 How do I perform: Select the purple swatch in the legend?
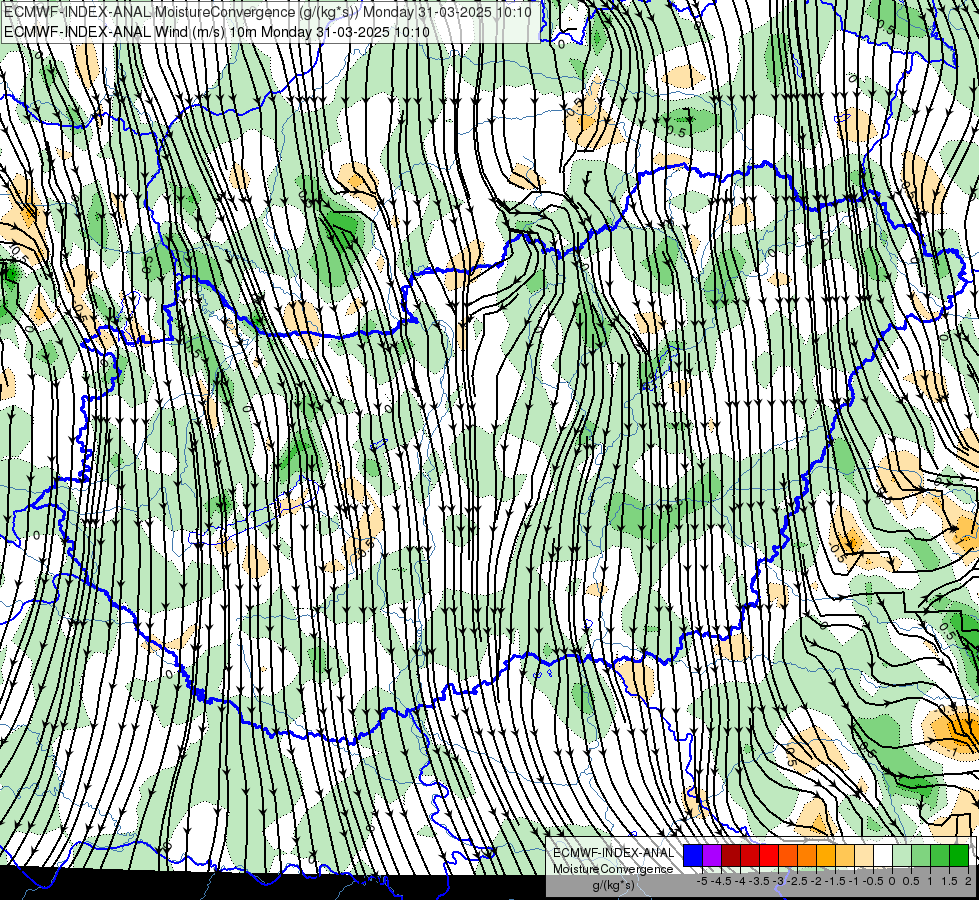pos(712,856)
